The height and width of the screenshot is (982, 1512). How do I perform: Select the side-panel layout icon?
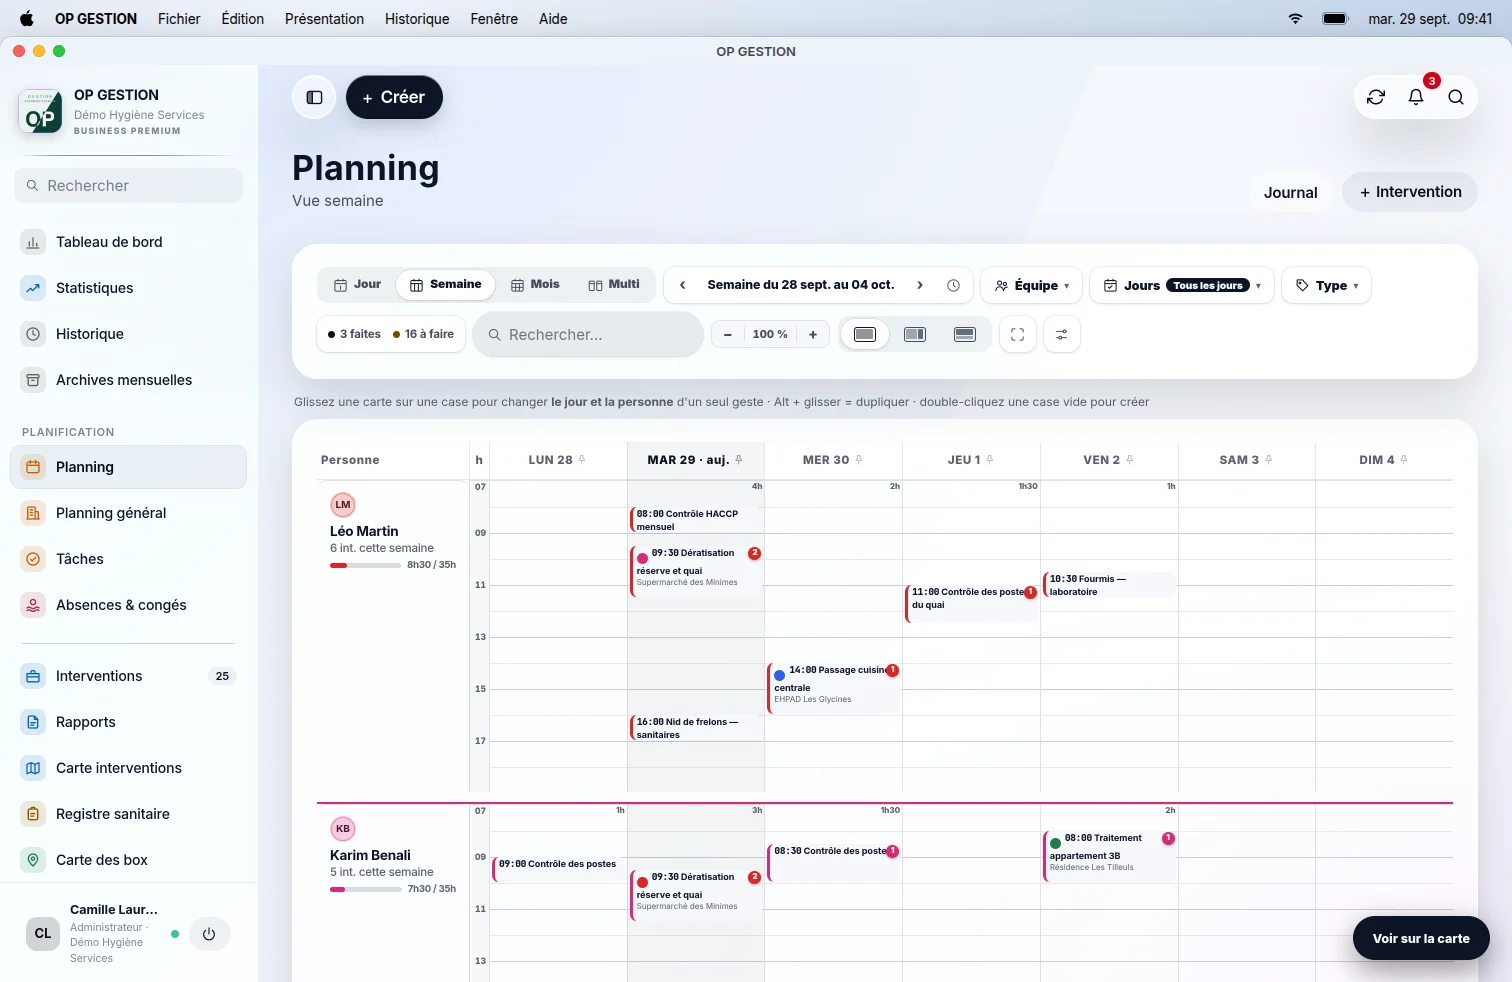click(x=915, y=335)
